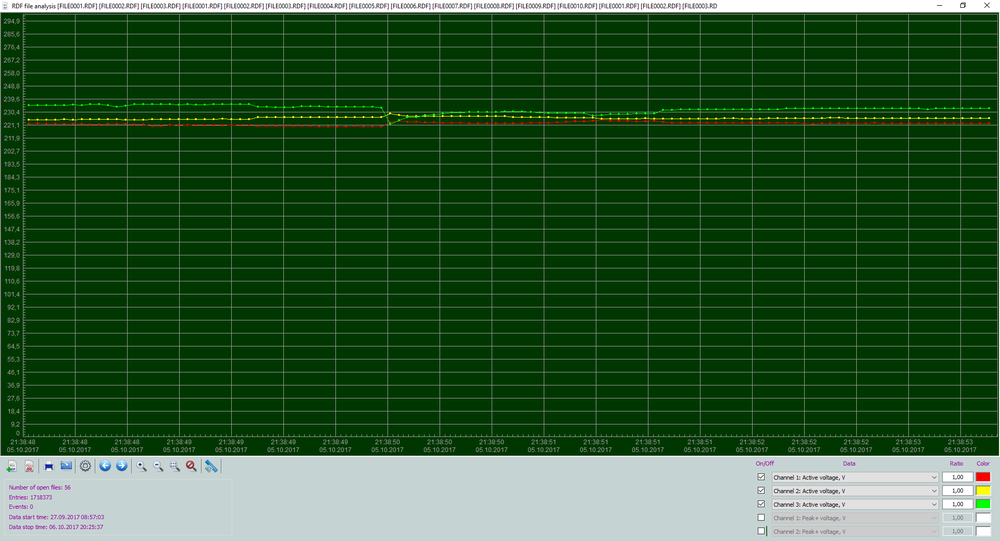This screenshot has height=541, width=1000.
Task: Disable the Channel 1 Active voltage checkbox
Action: [x=761, y=477]
